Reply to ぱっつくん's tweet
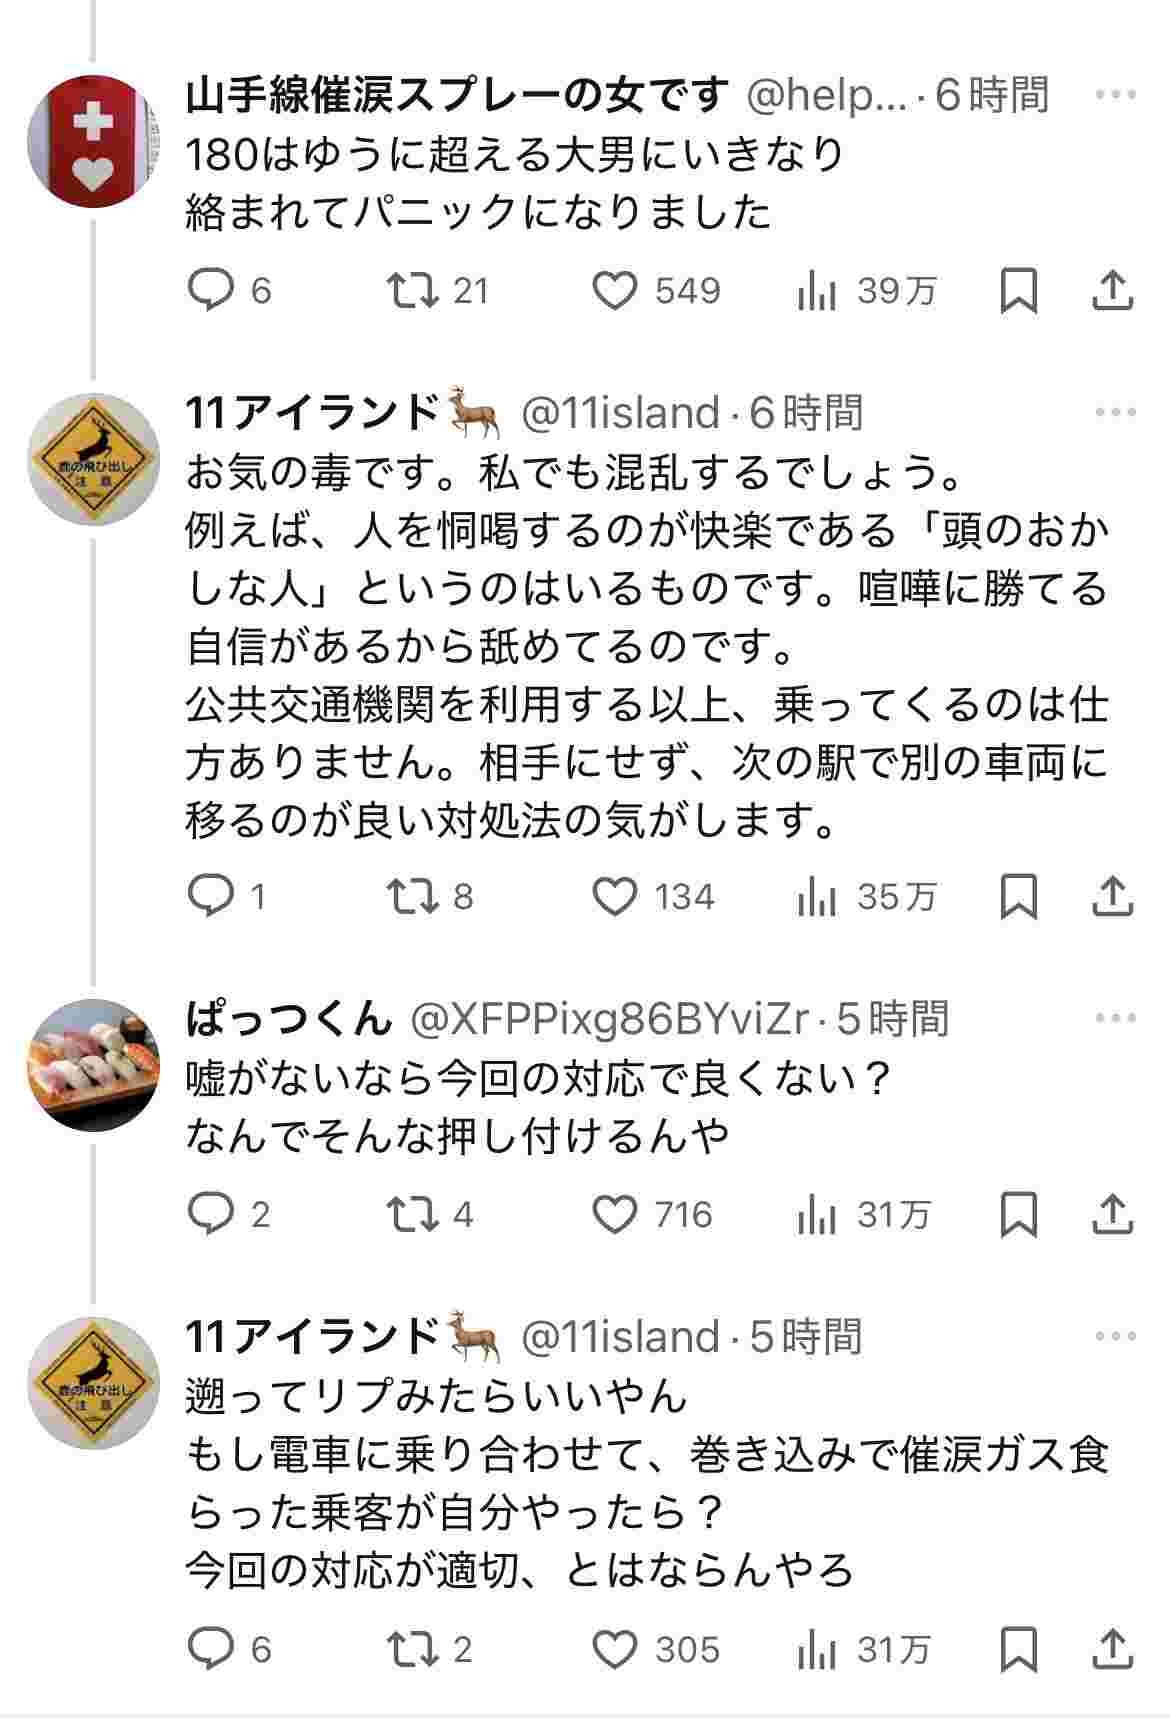Image resolution: width=1170 pixels, height=1735 pixels. [211, 1215]
